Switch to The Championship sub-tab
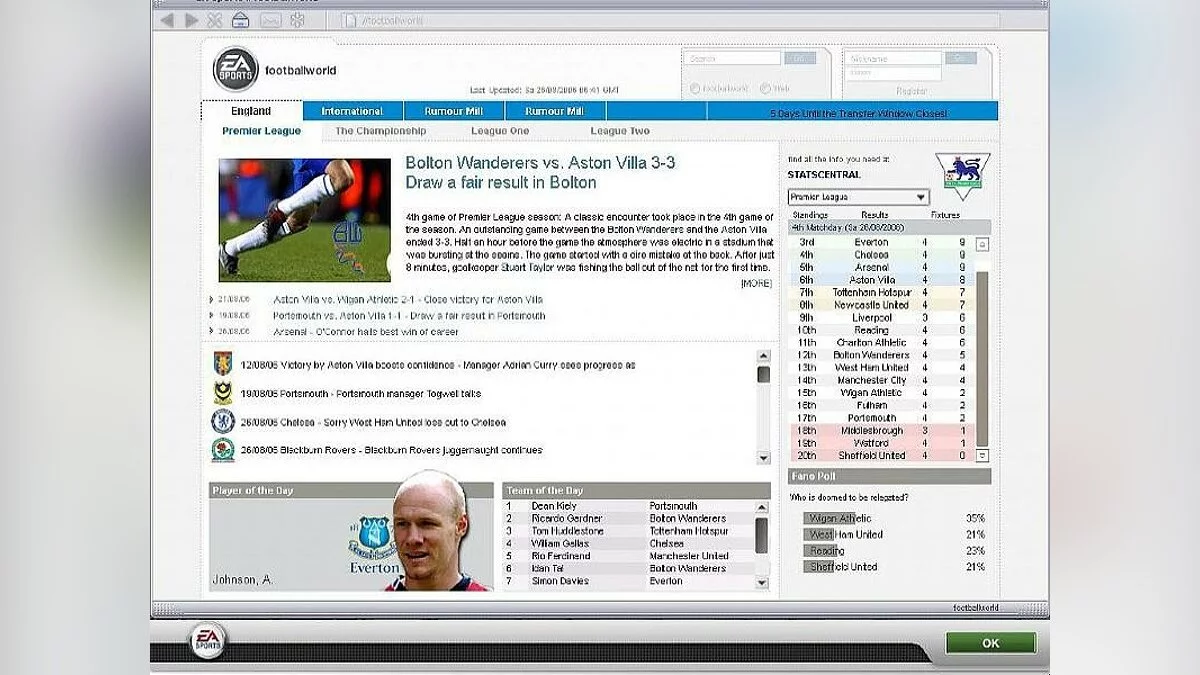The width and height of the screenshot is (1200, 675). coord(380,131)
